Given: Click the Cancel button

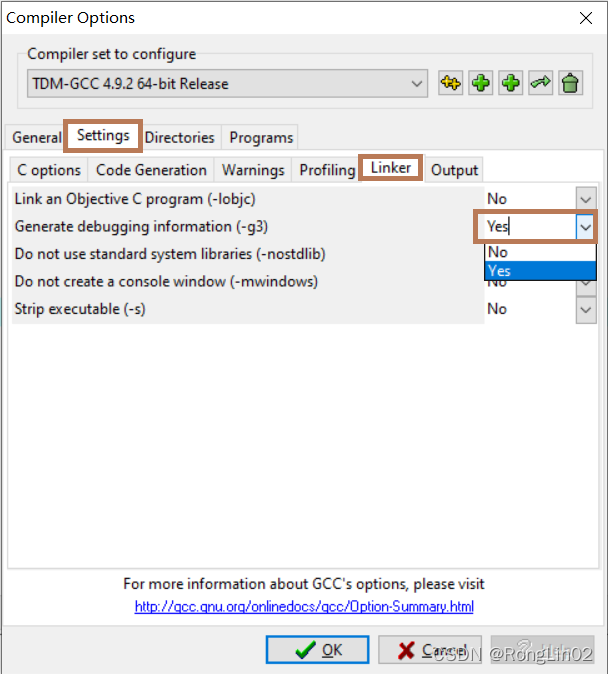Looking at the screenshot, I should click(430, 649).
